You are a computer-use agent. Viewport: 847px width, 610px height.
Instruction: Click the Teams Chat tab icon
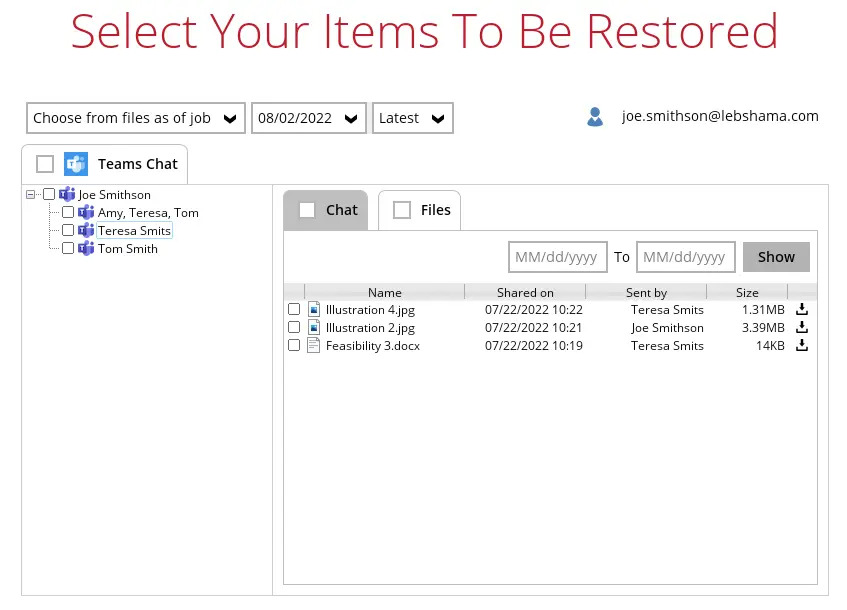click(x=76, y=164)
